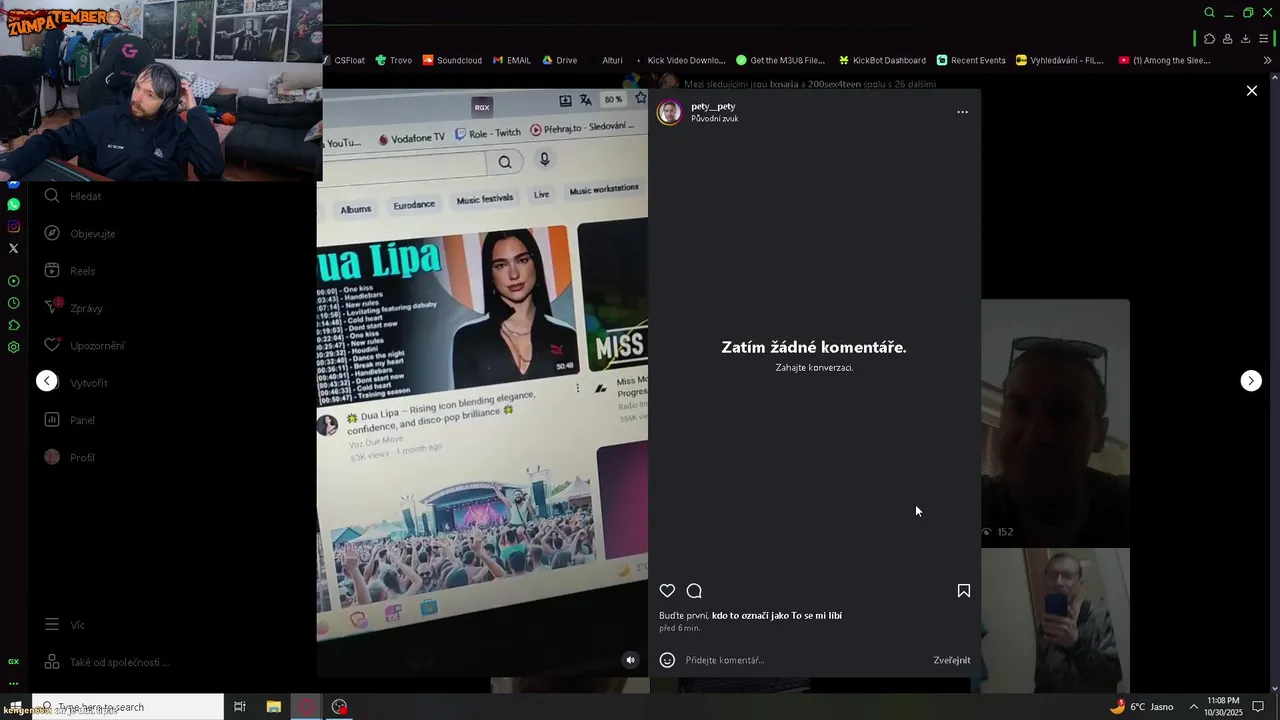Show hidden icons in the system tray
1280x720 pixels.
[x=1193, y=707]
